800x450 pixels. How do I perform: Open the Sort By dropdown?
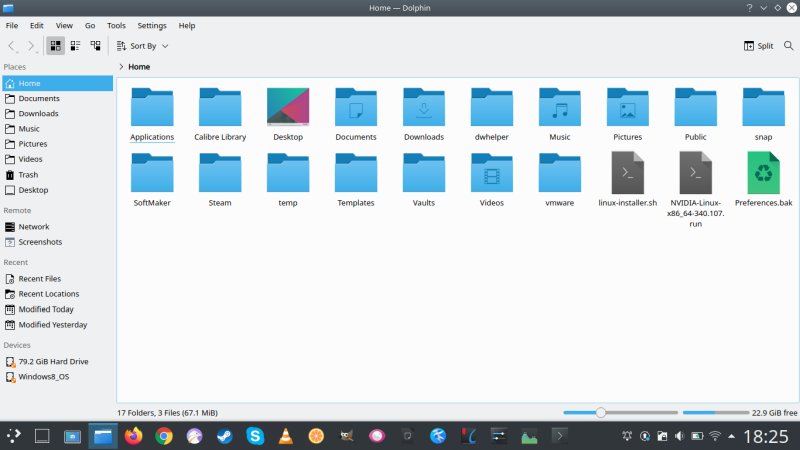click(142, 46)
